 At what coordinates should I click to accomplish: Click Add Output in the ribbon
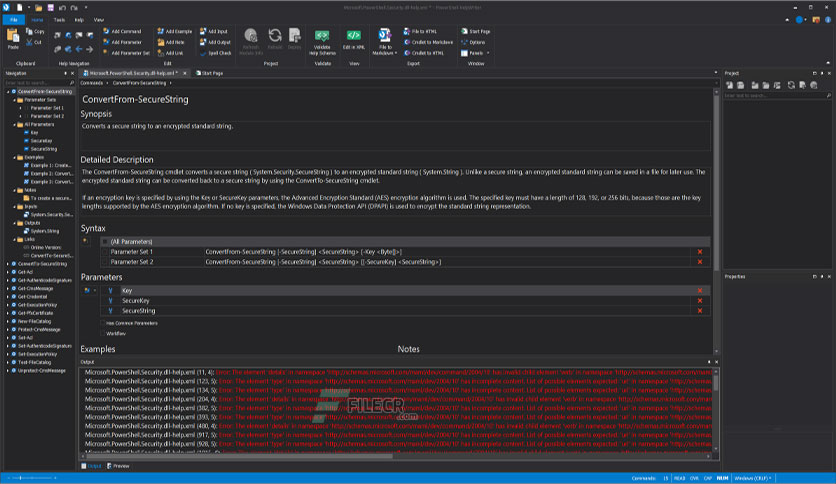[215, 42]
